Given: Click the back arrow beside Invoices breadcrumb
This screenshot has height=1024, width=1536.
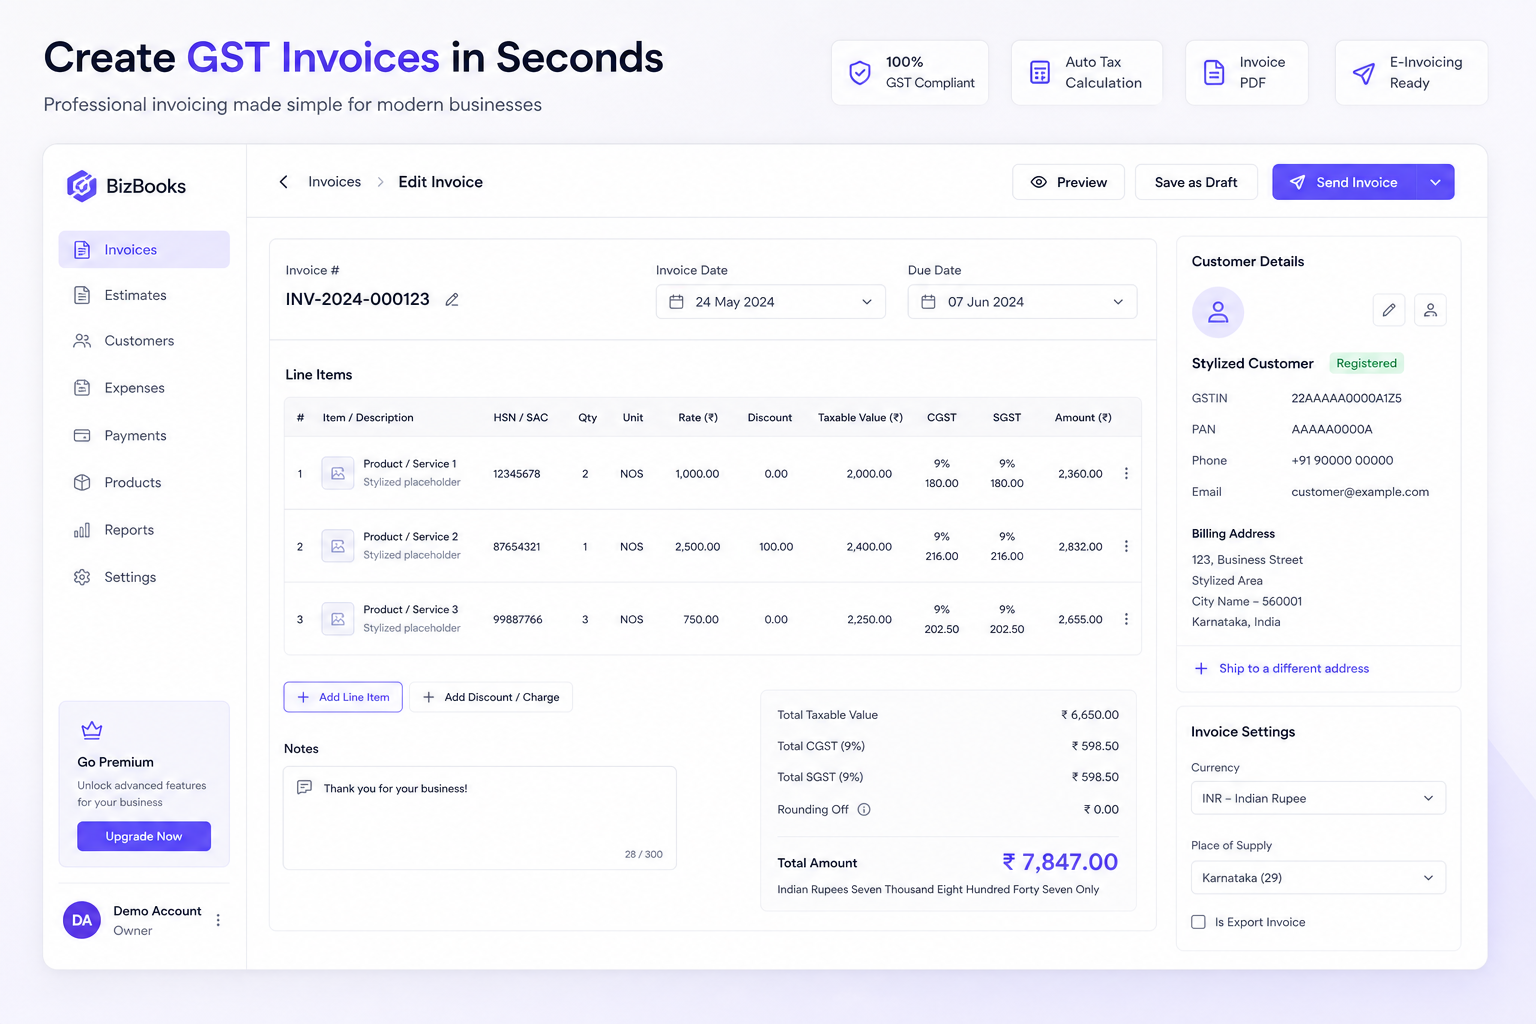Looking at the screenshot, I should pyautogui.click(x=284, y=182).
